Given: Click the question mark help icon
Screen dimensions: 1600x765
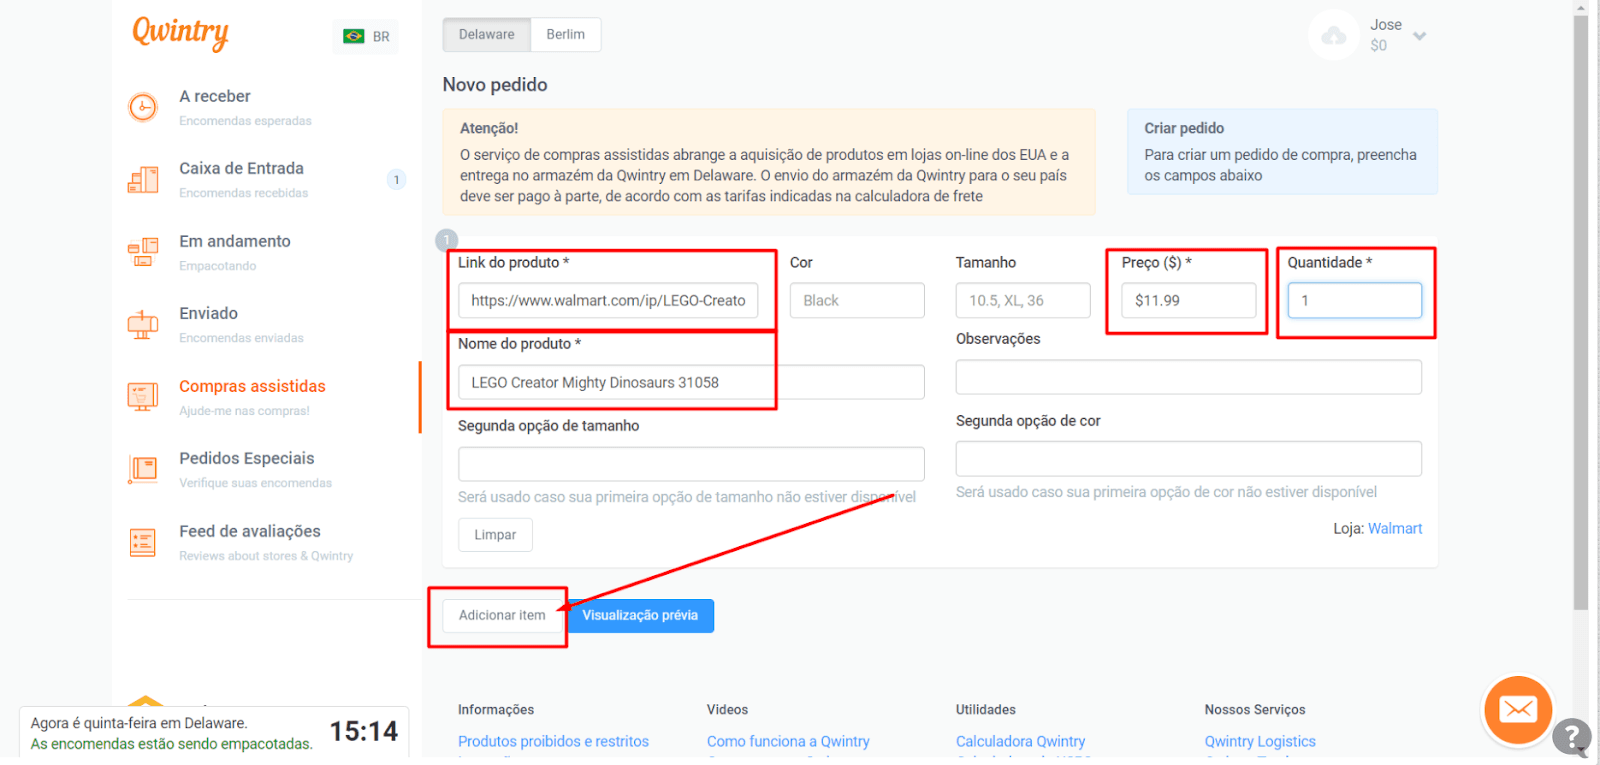Looking at the screenshot, I should [1572, 737].
